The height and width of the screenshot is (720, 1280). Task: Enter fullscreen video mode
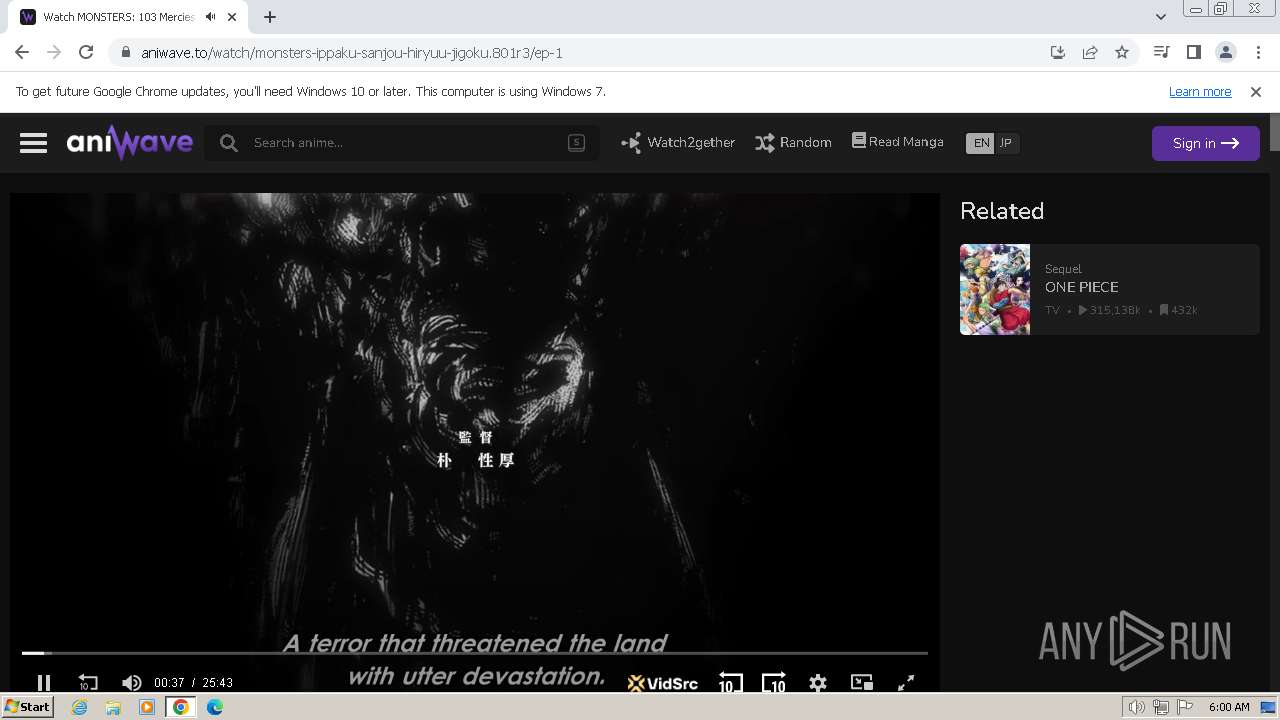pos(906,683)
